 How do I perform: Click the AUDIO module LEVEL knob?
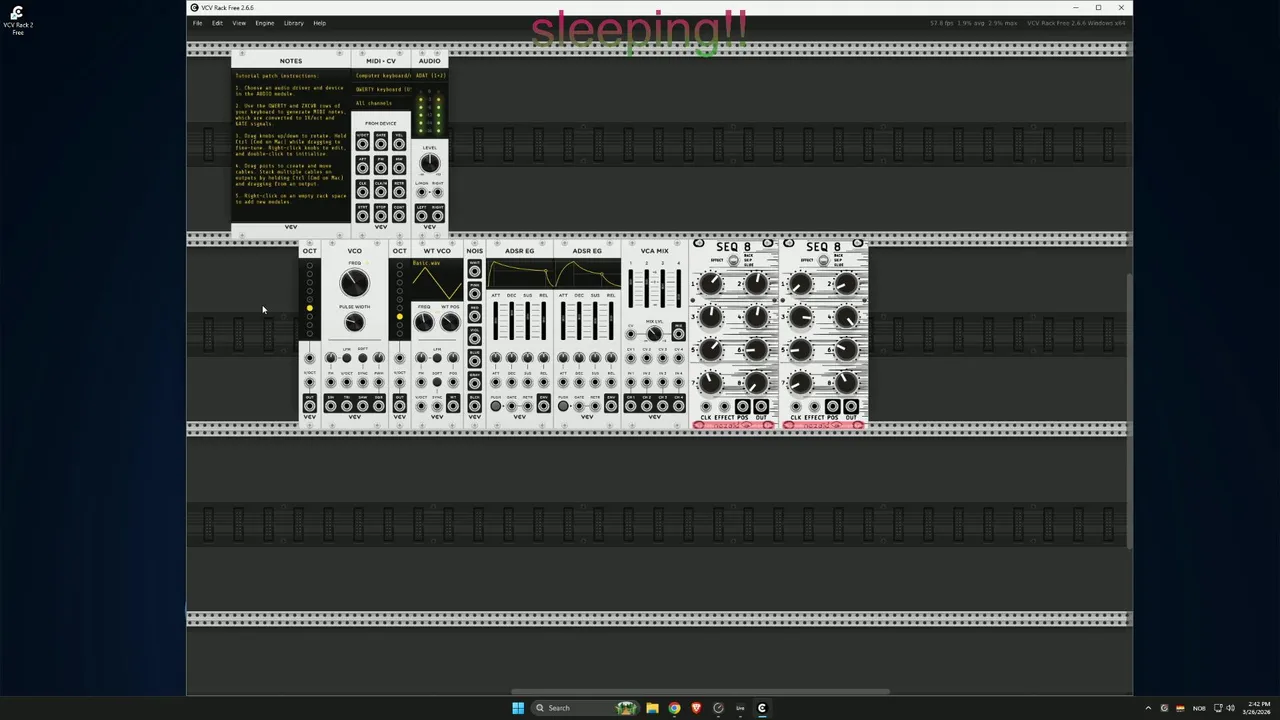[430, 163]
